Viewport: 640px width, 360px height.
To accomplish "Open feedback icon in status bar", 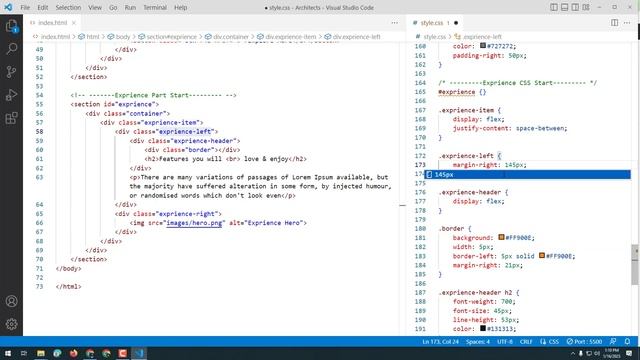I will tap(613, 342).
